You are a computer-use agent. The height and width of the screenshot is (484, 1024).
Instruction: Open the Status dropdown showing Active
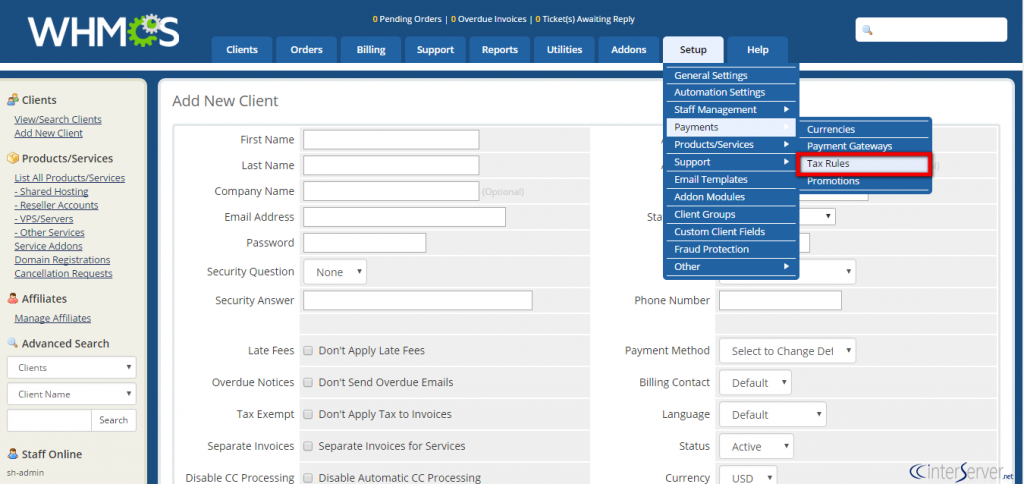pos(756,447)
